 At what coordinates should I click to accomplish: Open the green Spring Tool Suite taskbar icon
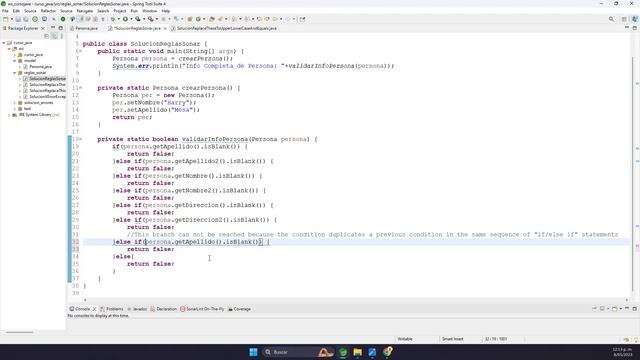coord(343,352)
